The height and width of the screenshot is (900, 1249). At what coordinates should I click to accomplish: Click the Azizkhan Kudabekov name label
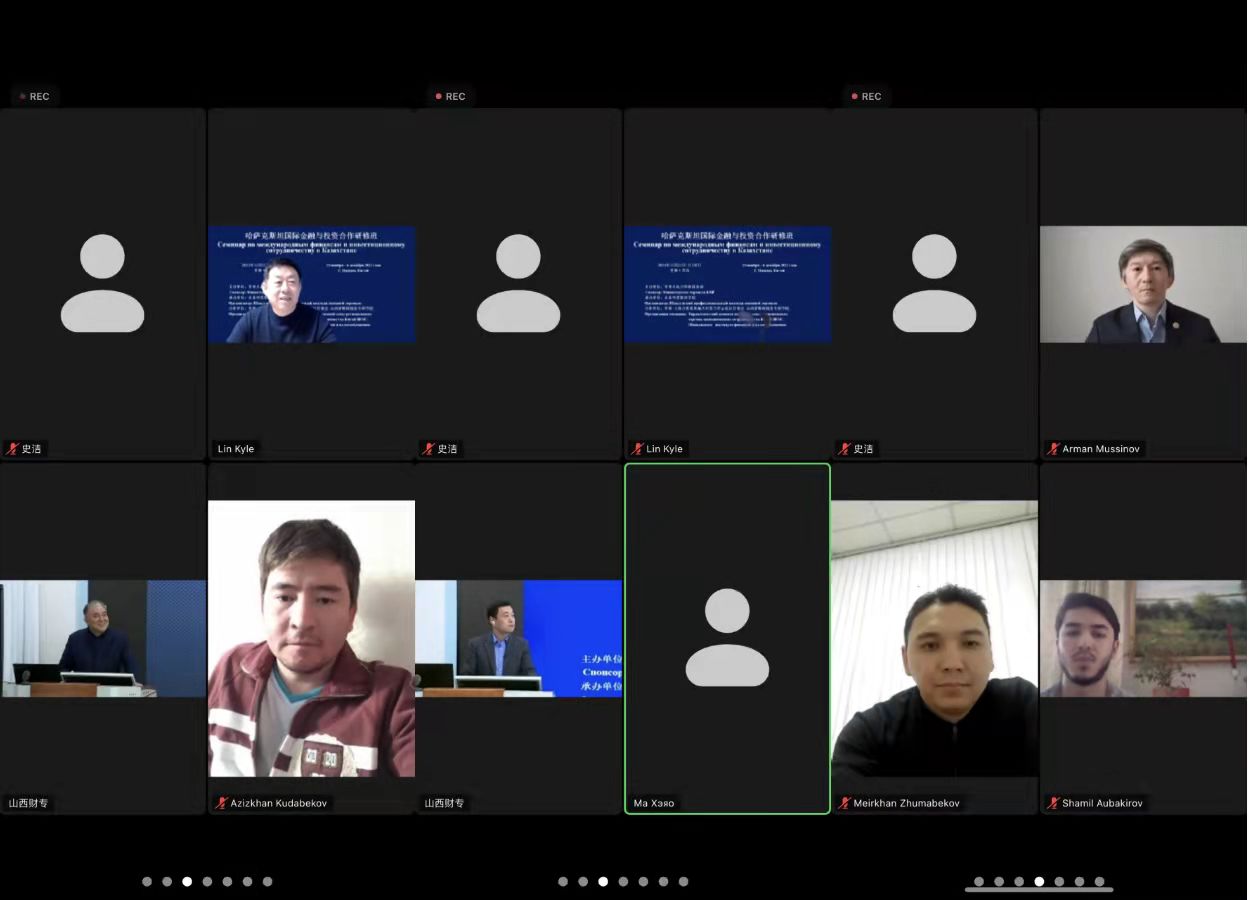[x=278, y=803]
